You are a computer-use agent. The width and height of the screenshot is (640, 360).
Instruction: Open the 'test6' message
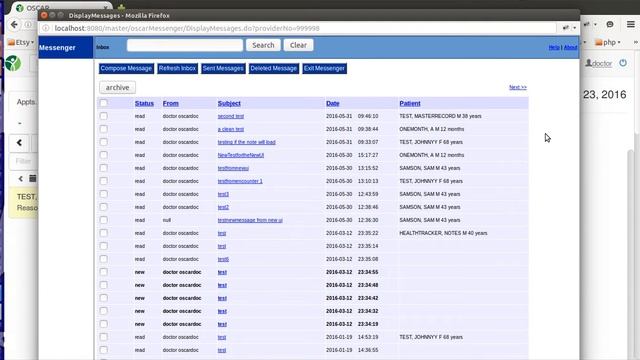click(x=223, y=259)
